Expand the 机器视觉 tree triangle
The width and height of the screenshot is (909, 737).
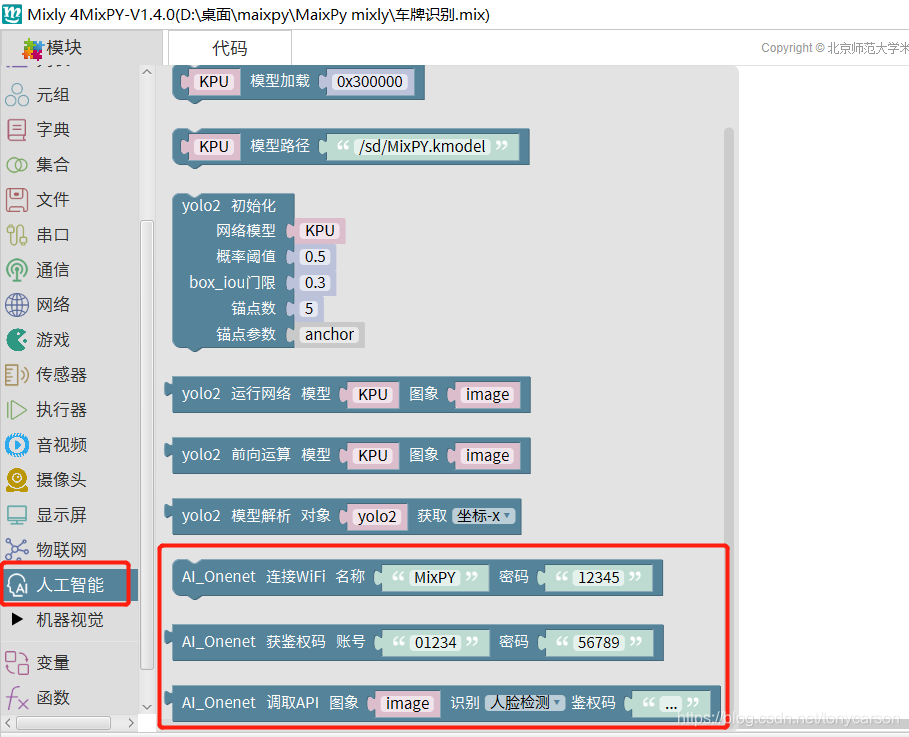[17, 619]
